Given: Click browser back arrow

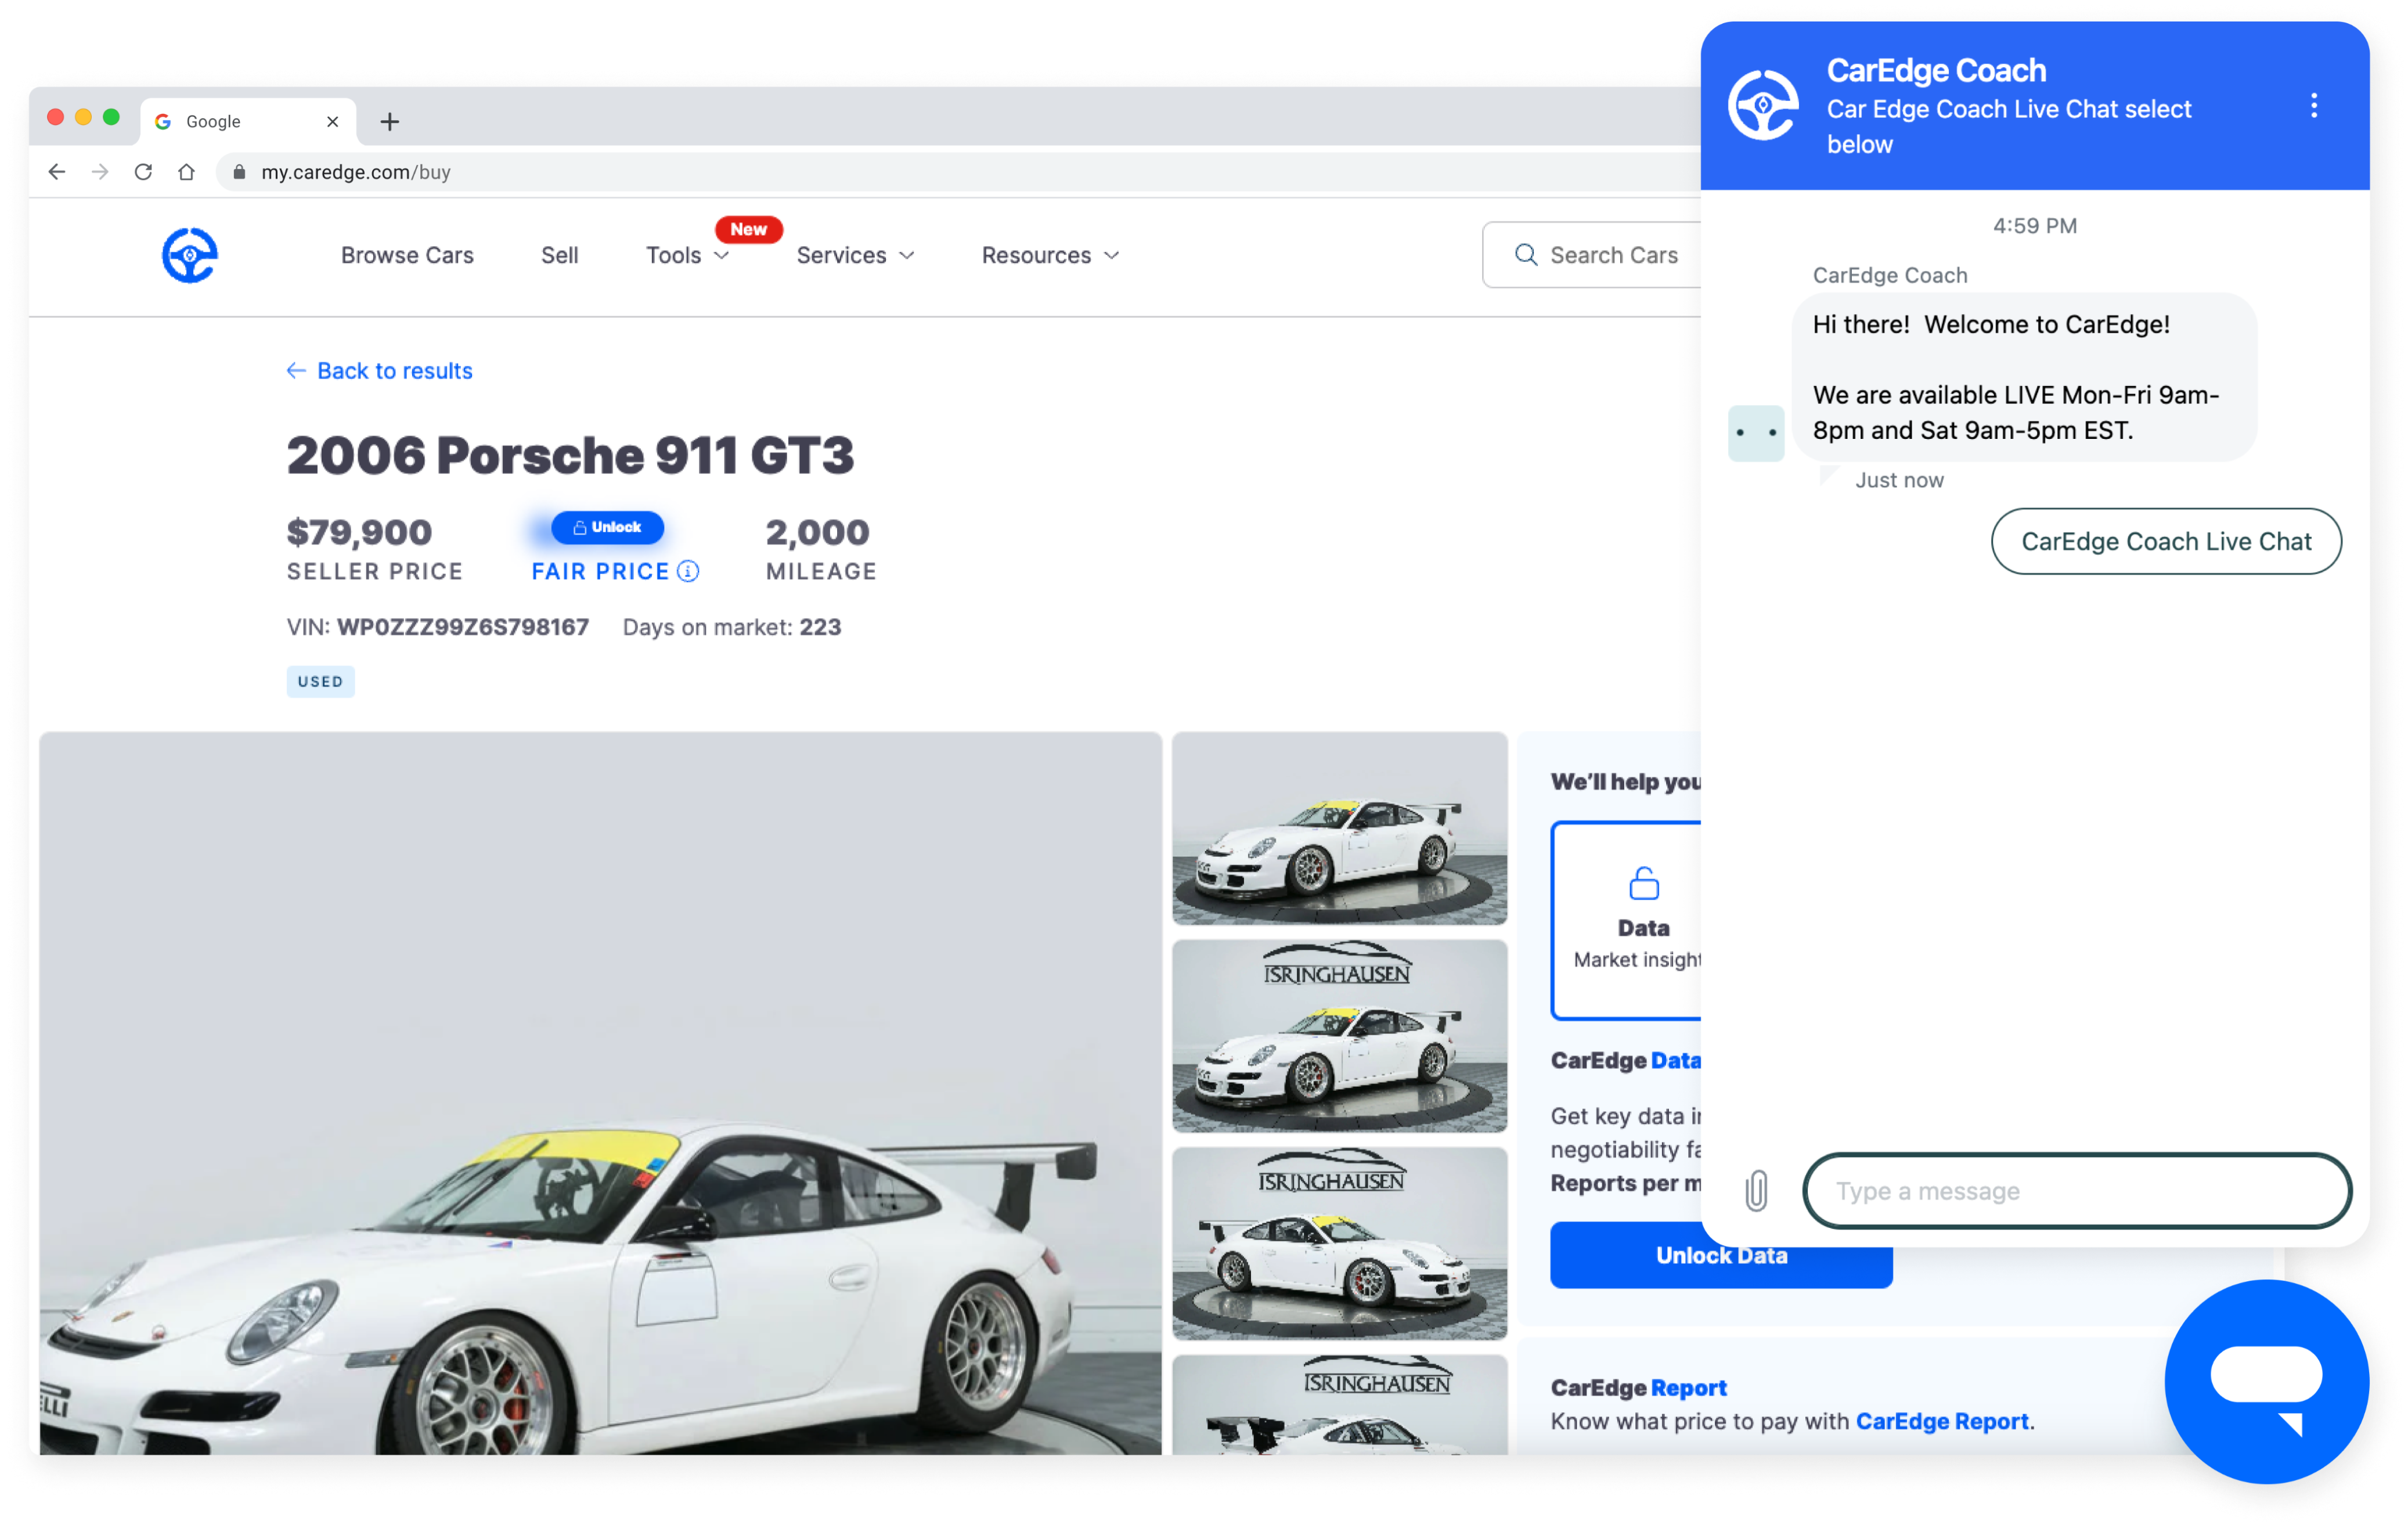Looking at the screenshot, I should [57, 172].
